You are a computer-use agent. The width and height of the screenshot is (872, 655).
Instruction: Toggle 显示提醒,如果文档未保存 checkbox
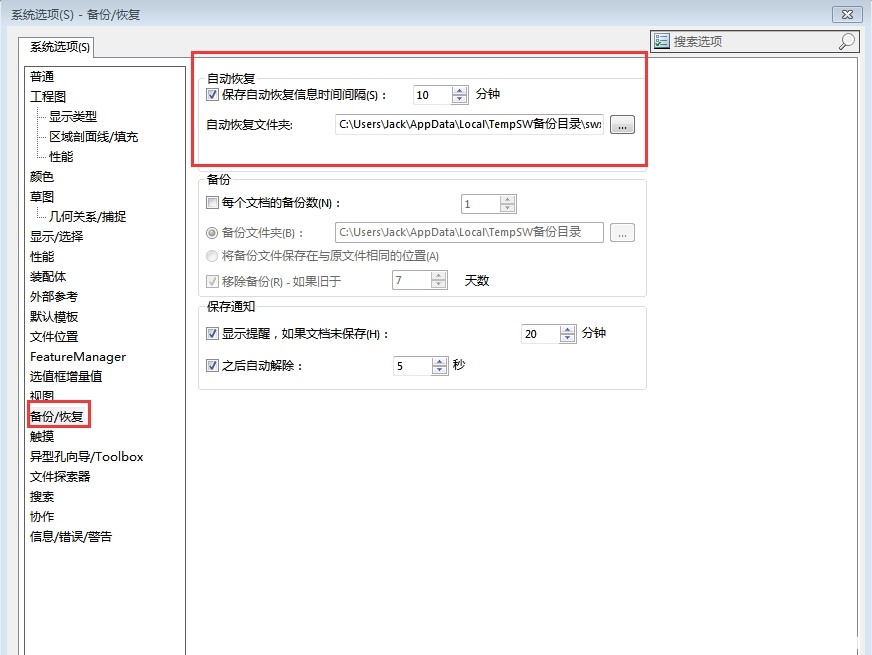coord(212,334)
